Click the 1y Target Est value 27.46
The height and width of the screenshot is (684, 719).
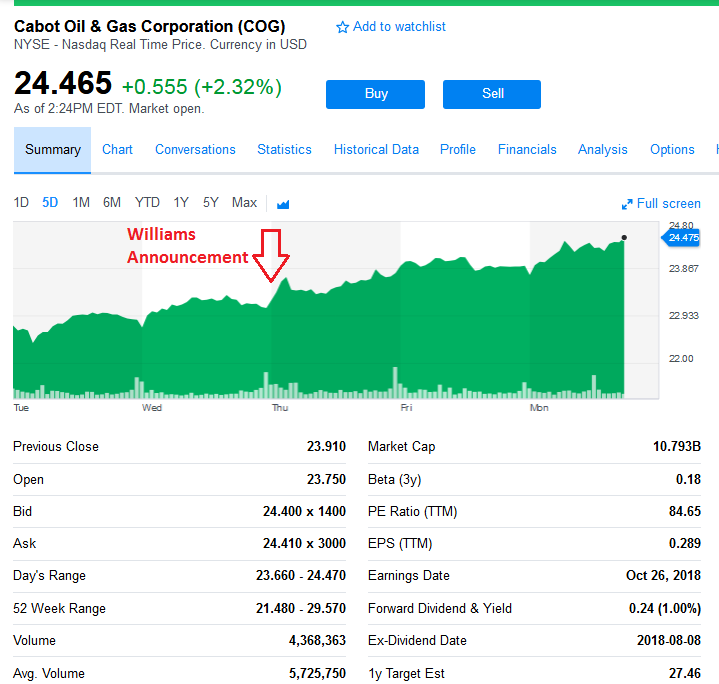(x=685, y=673)
